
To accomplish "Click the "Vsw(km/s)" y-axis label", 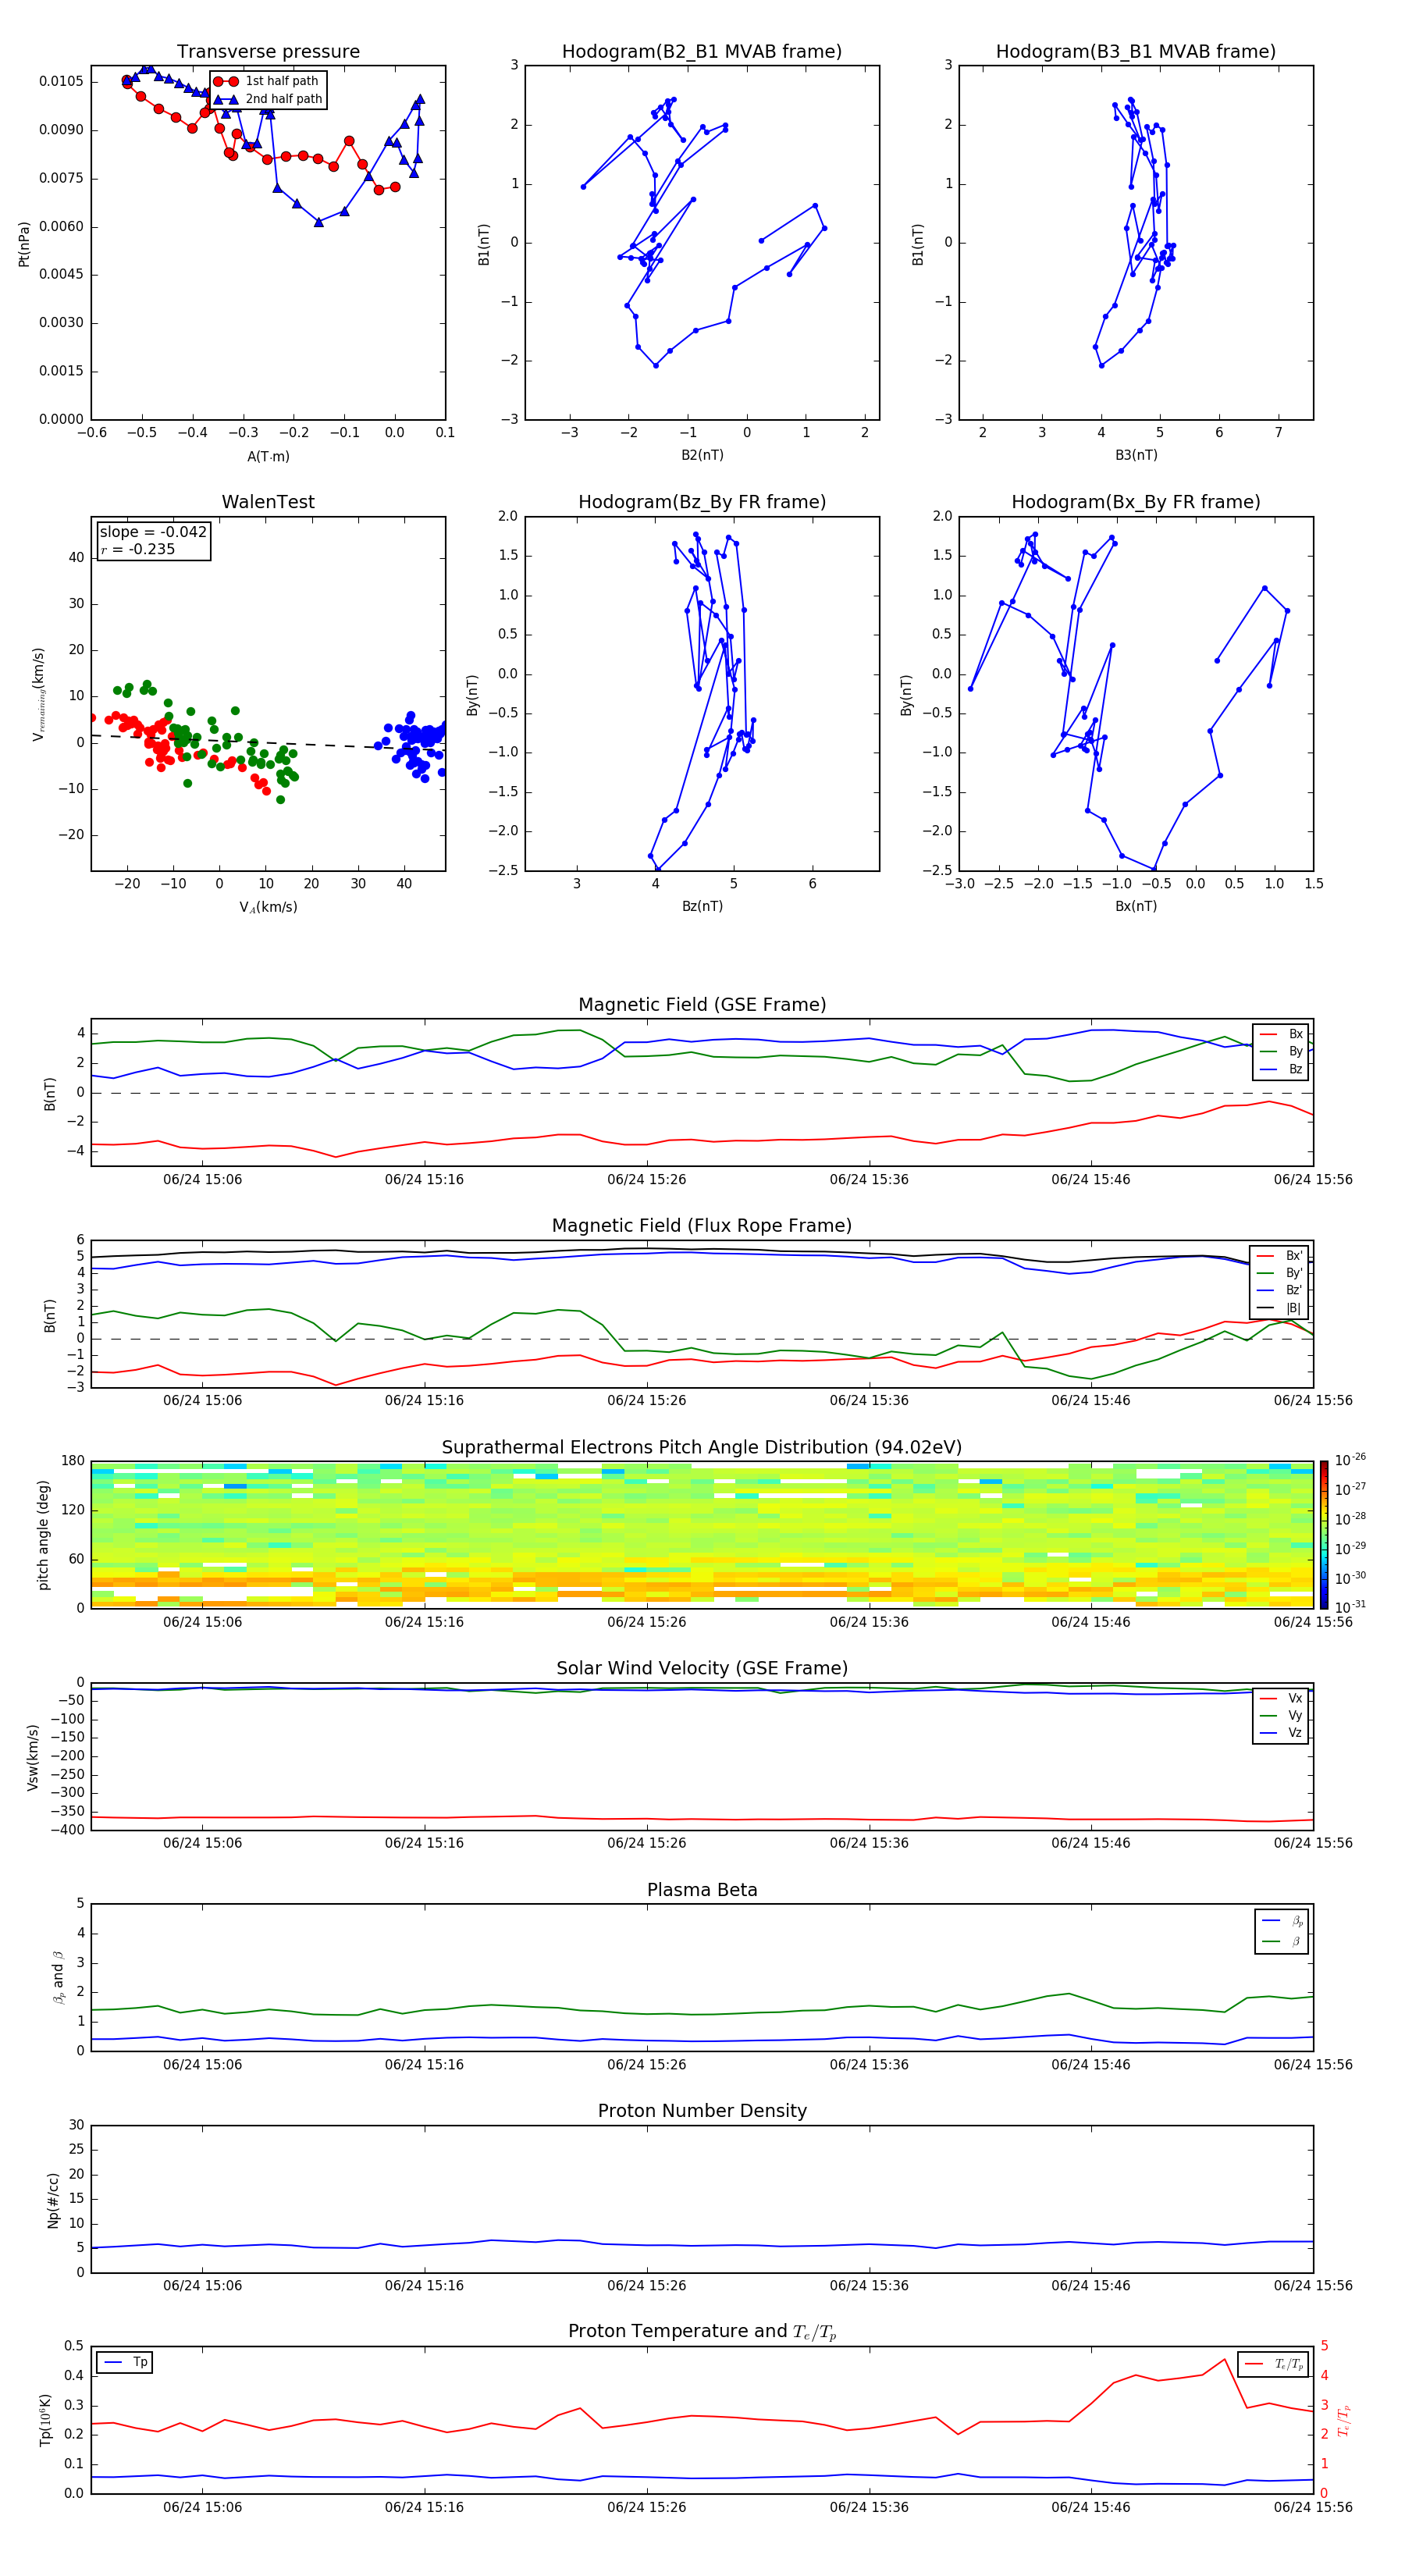I will pos(33,1756).
